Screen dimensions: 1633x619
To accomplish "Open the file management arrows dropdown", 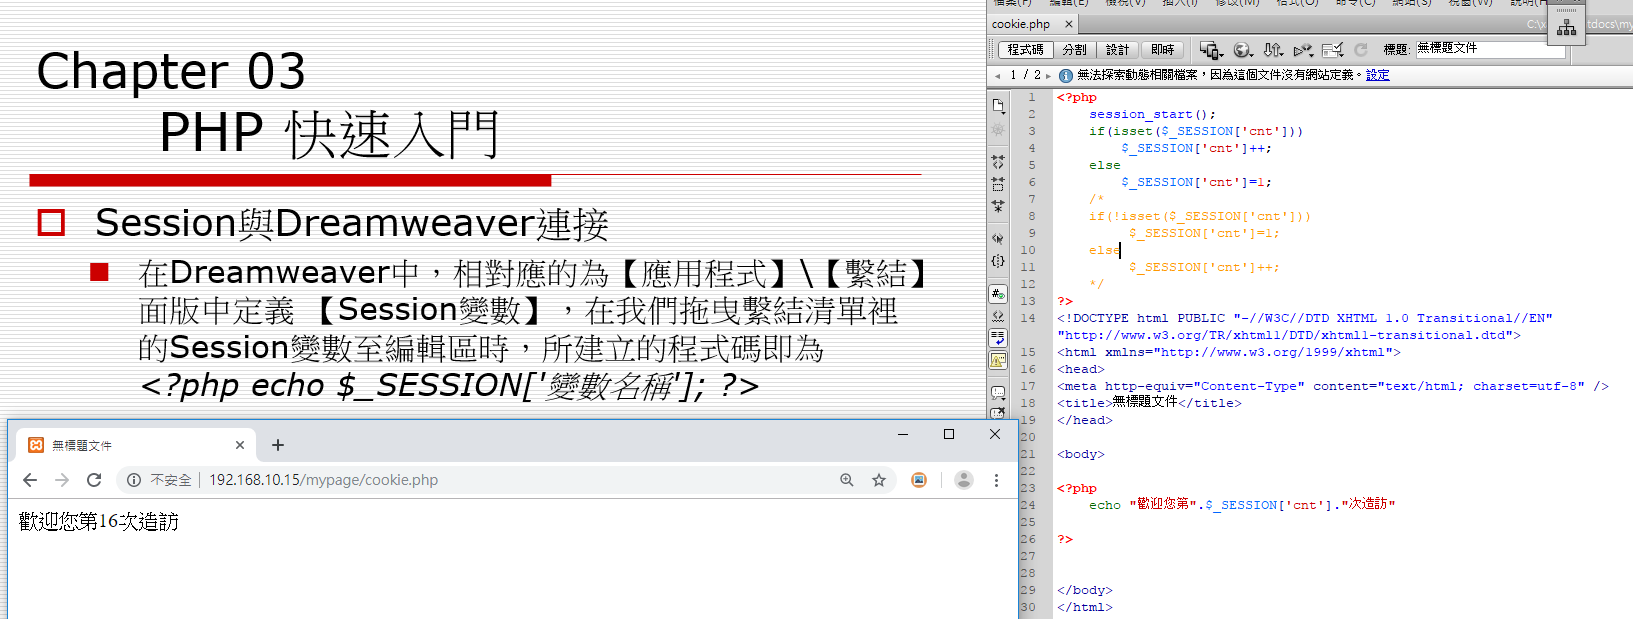I will click(x=1273, y=50).
